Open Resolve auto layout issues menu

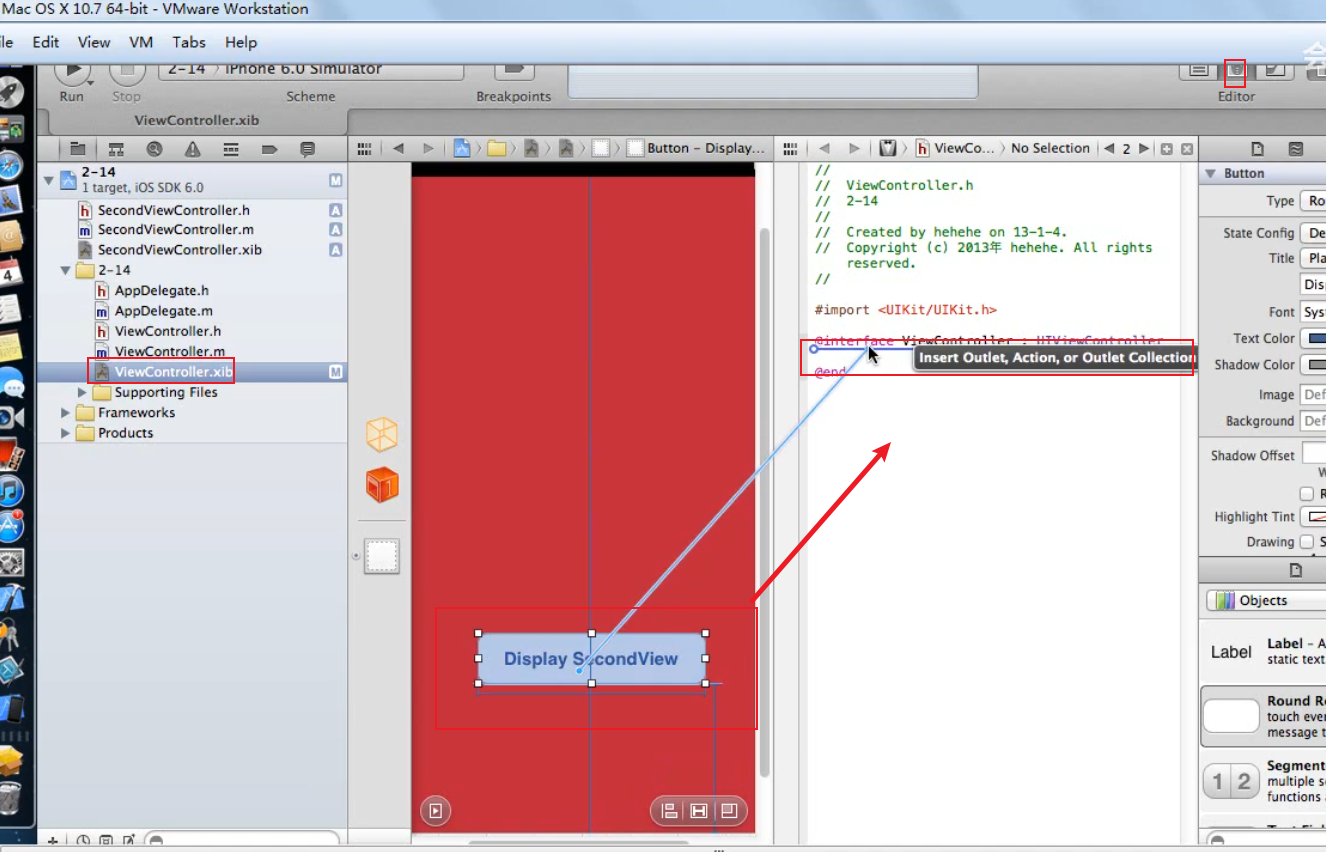click(x=729, y=811)
